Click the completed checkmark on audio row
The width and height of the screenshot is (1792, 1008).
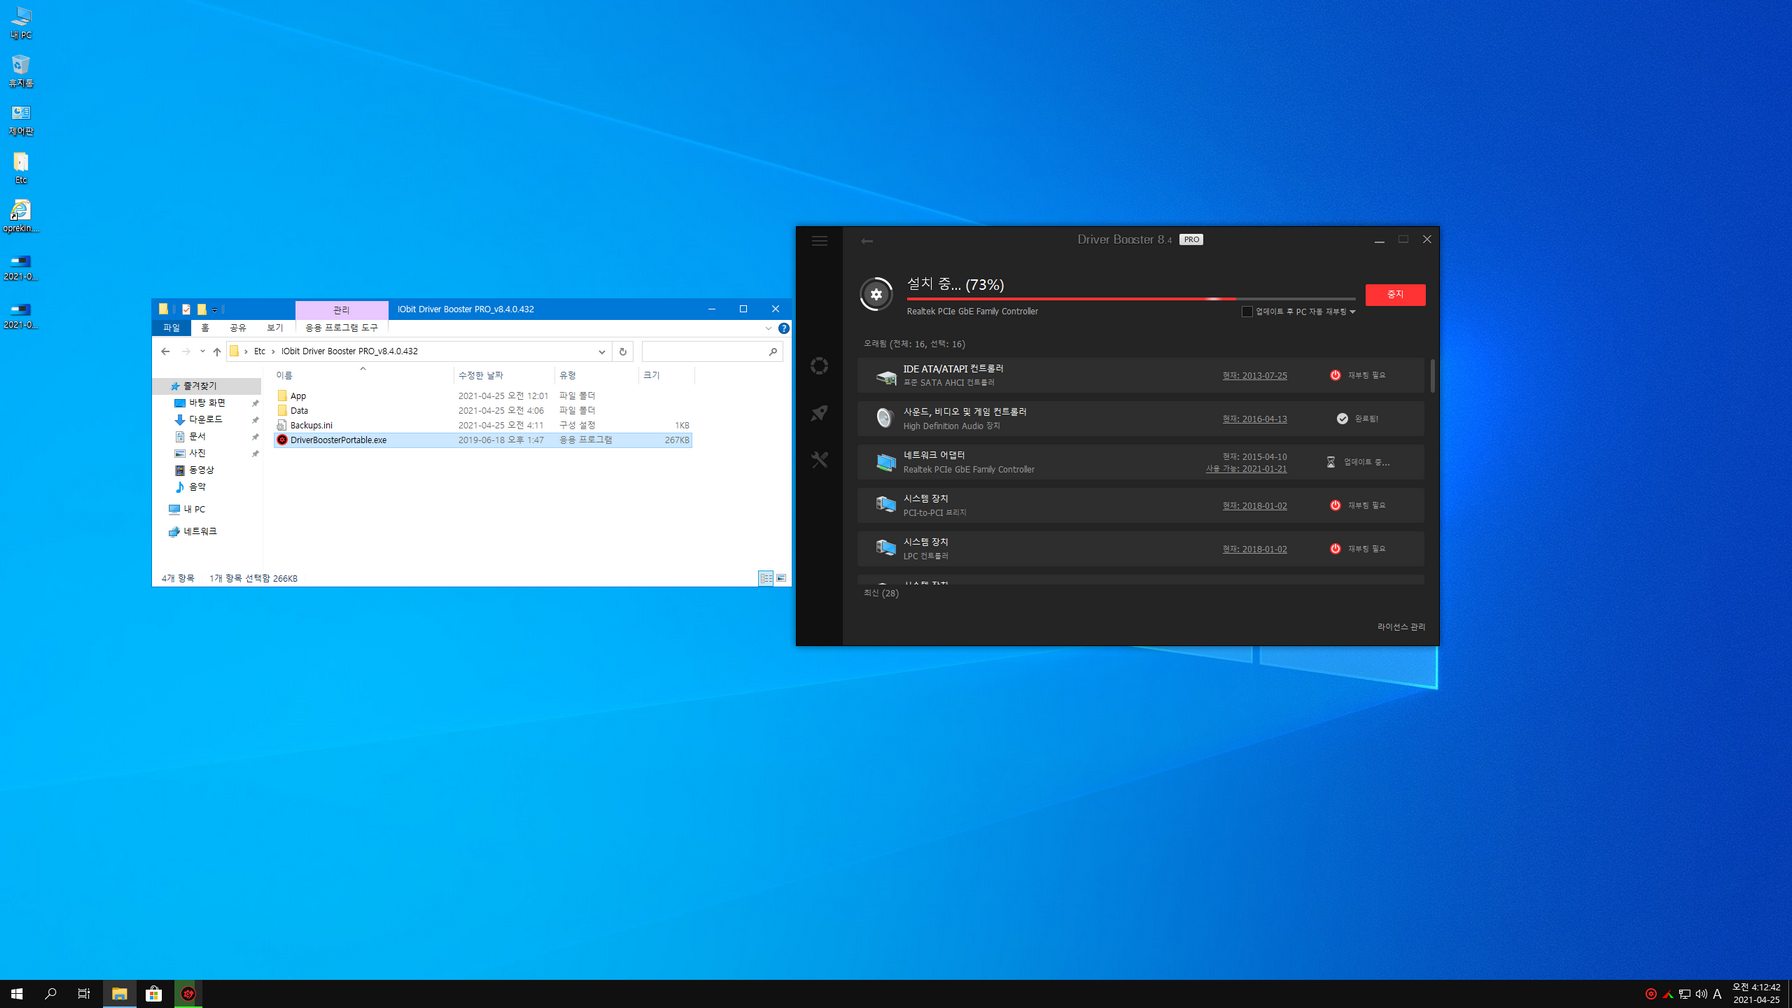1342,419
